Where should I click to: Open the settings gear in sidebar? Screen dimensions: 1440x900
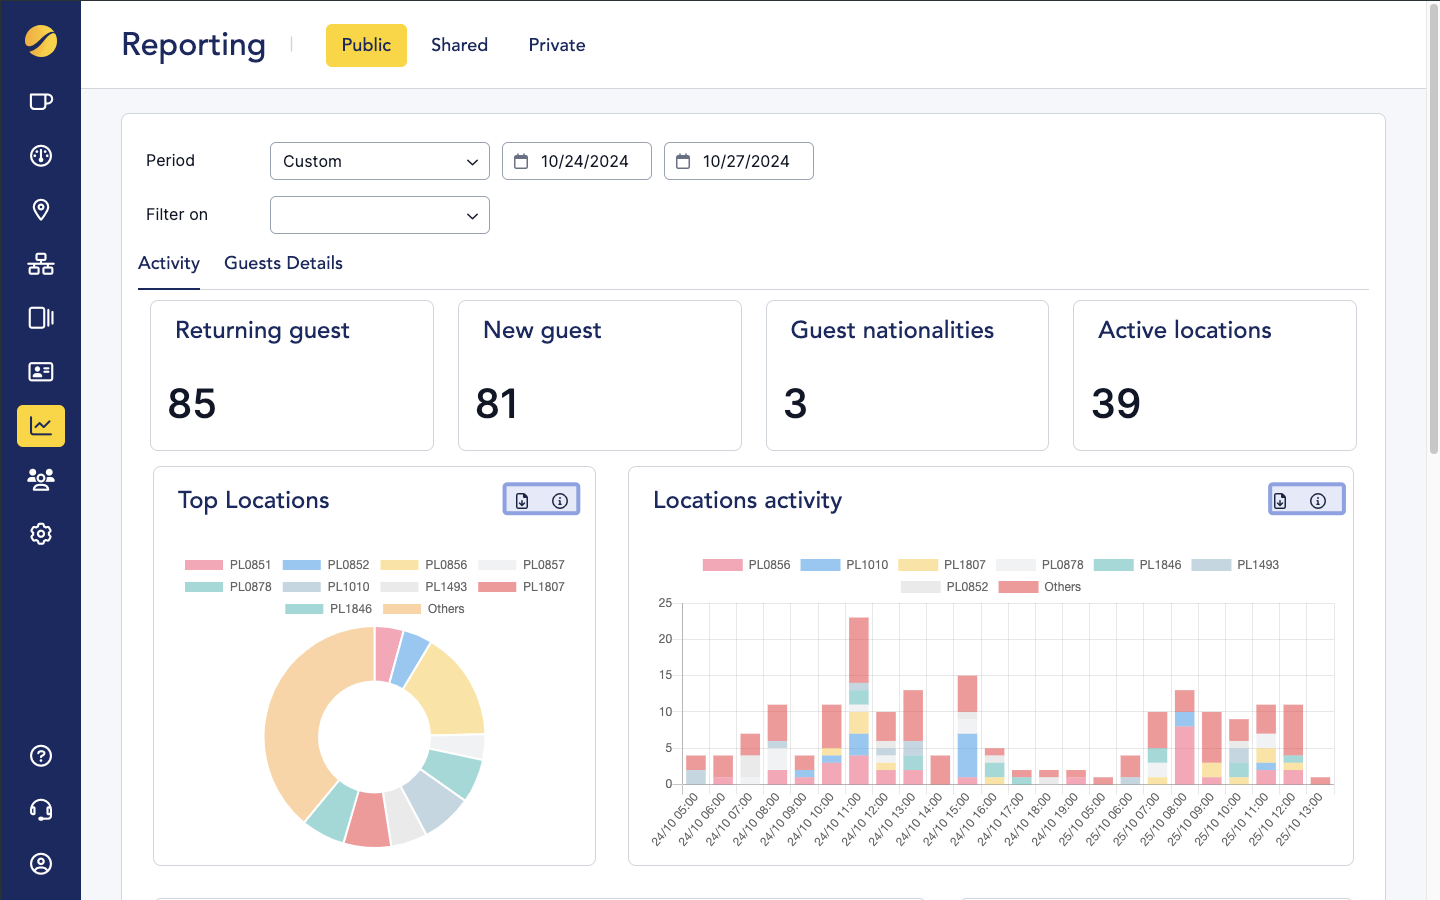[x=41, y=534]
